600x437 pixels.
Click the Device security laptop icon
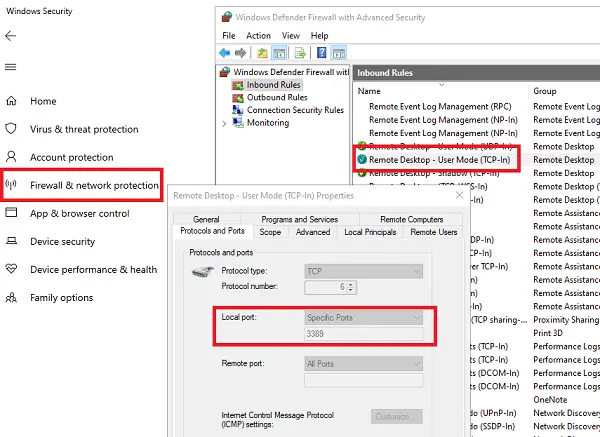(x=11, y=241)
